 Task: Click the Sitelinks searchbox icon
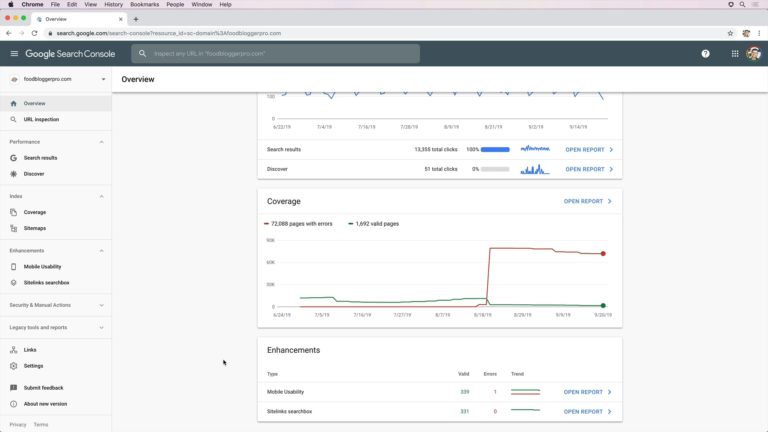pyautogui.click(x=13, y=283)
